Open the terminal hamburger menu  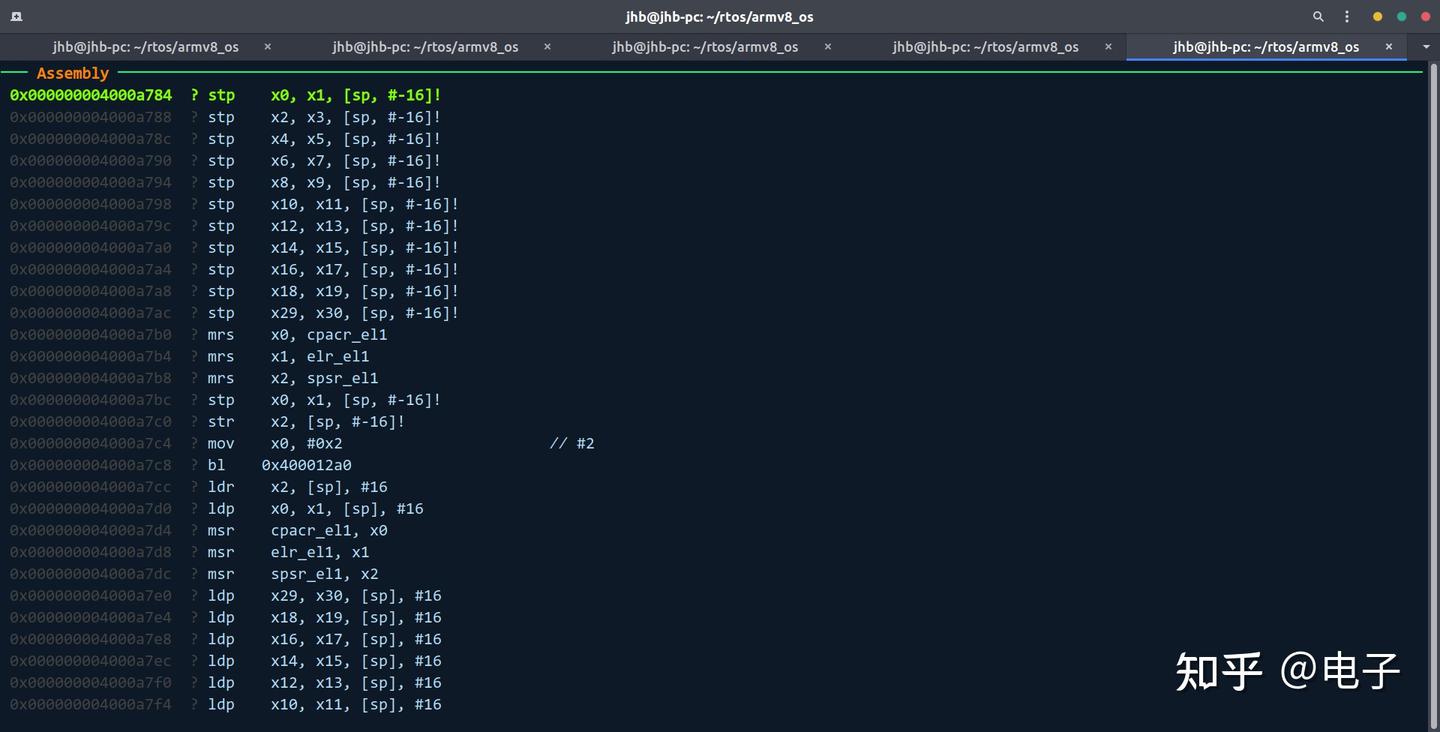1346,17
